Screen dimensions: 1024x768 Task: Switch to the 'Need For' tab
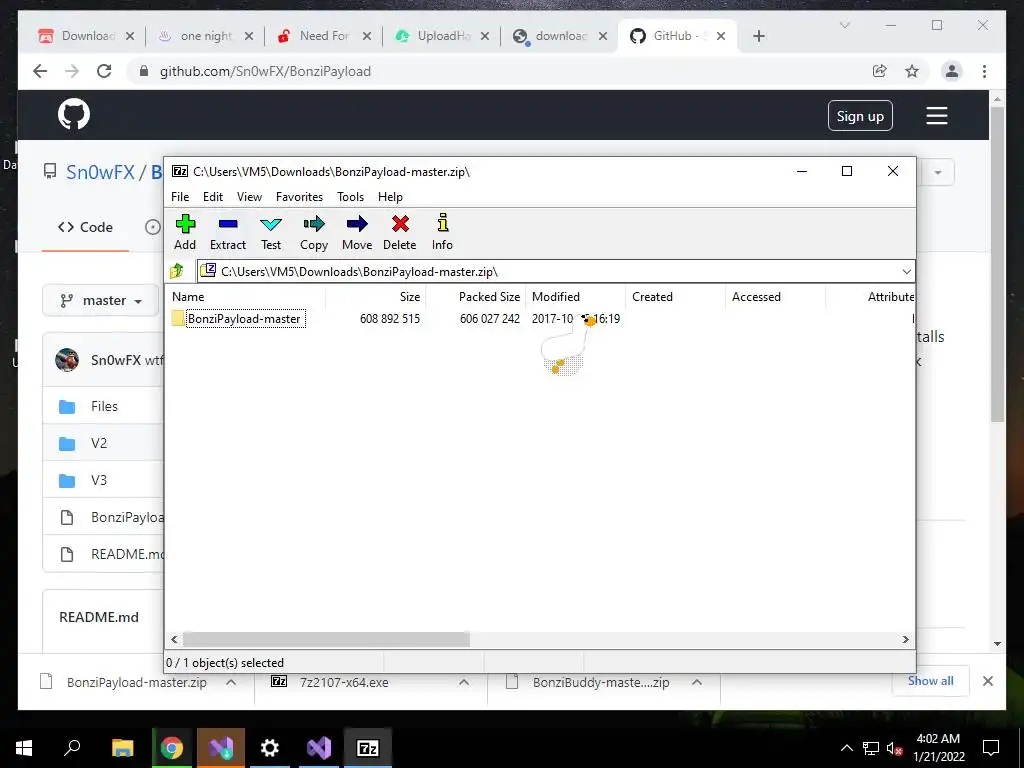pos(323,36)
